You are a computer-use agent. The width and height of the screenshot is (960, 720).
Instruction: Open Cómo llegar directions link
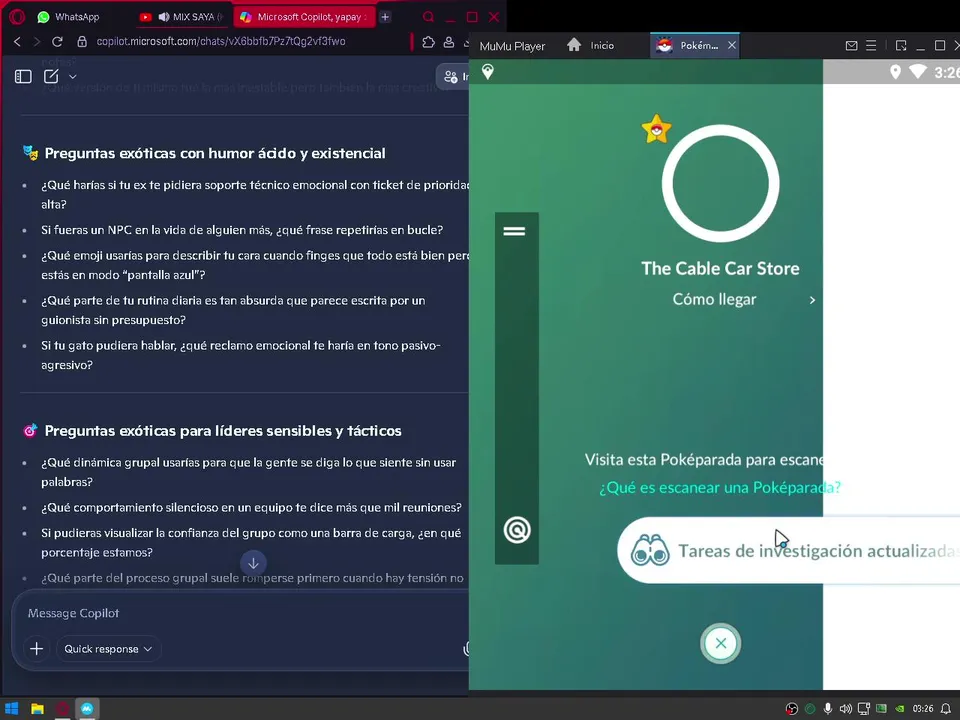714,299
